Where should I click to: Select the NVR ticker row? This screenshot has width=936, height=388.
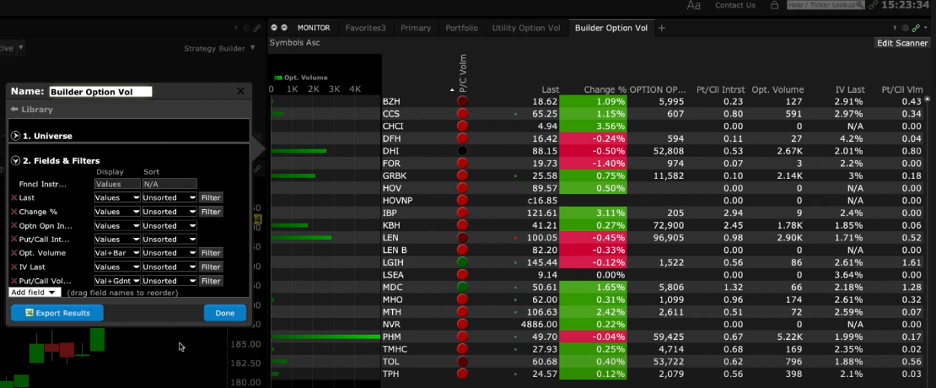coord(597,324)
